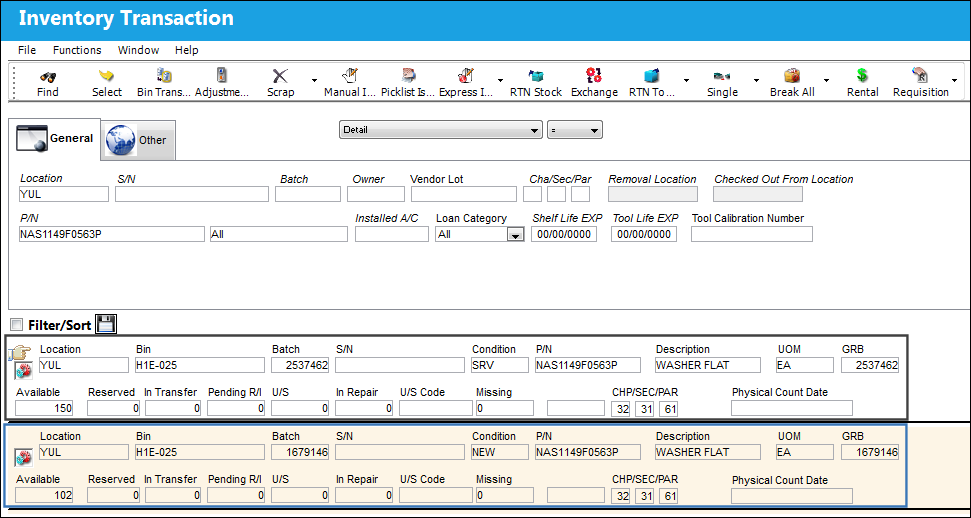Image resolution: width=971 pixels, height=518 pixels.
Task: Expand the Break All dropdown arrow
Action: (826, 81)
